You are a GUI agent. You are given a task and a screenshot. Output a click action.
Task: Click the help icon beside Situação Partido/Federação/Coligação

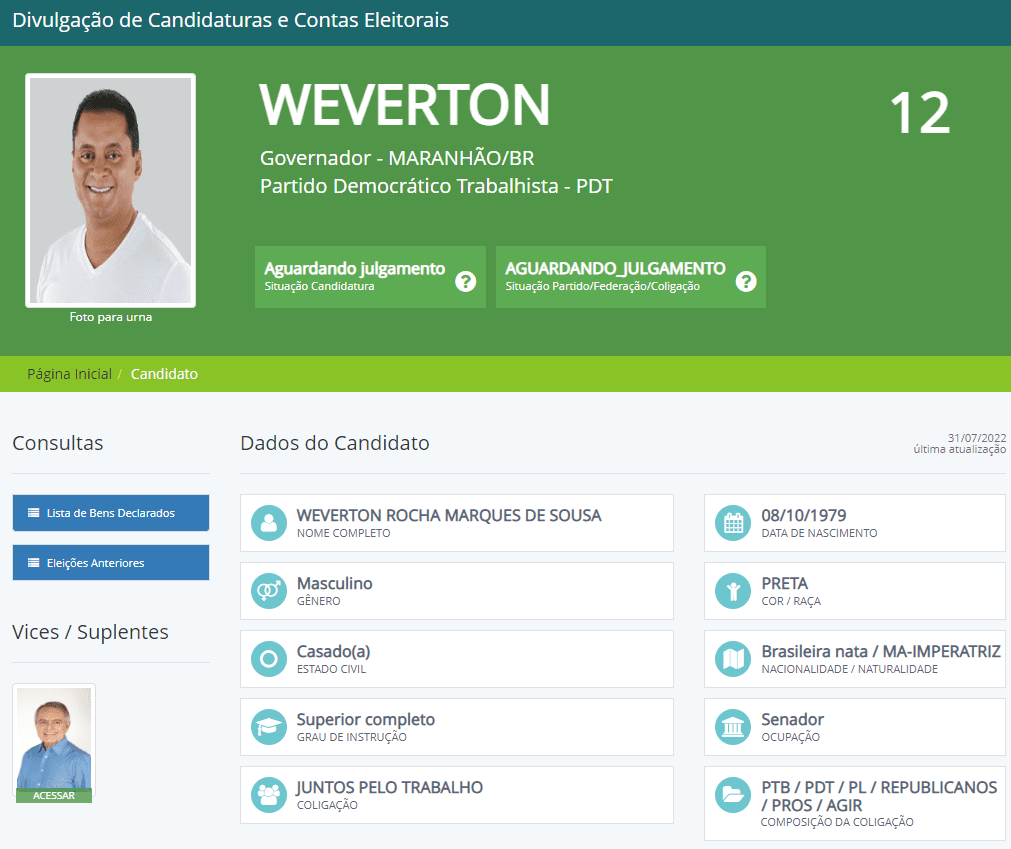745,281
